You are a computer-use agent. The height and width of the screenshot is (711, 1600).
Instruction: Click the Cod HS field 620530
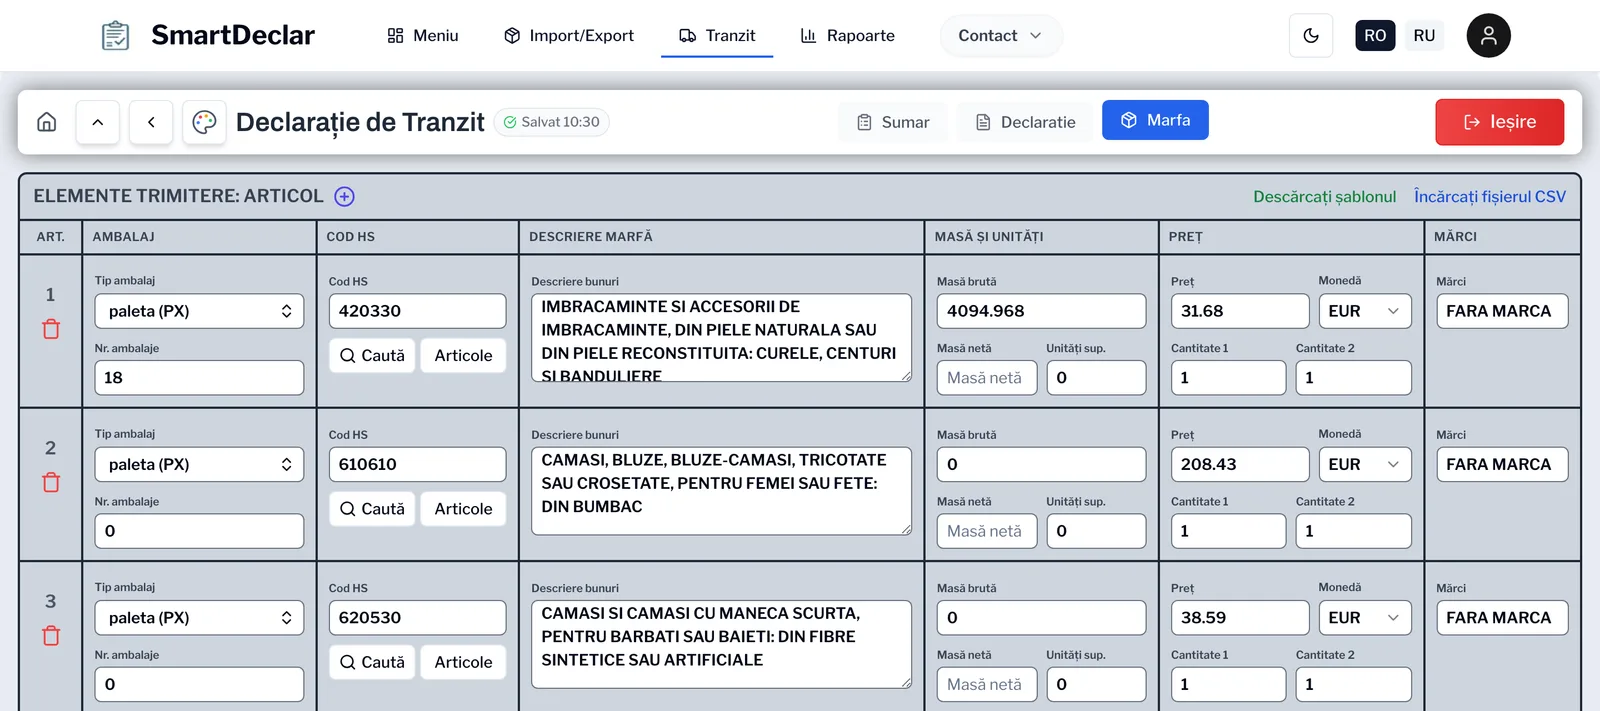(x=417, y=617)
